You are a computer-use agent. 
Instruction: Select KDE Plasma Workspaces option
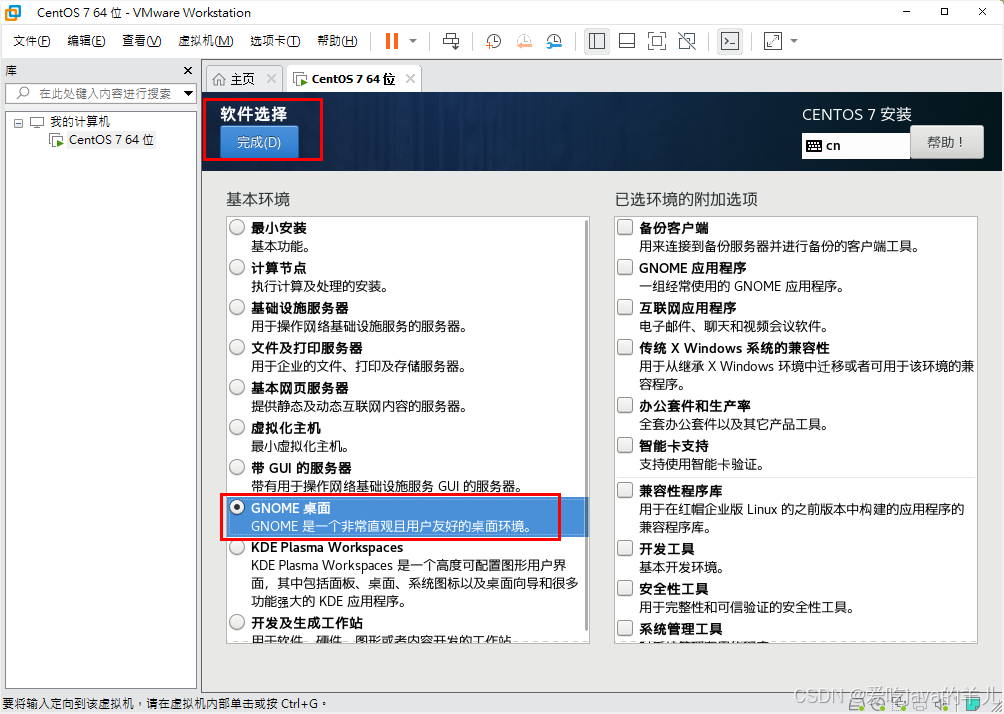click(237, 548)
